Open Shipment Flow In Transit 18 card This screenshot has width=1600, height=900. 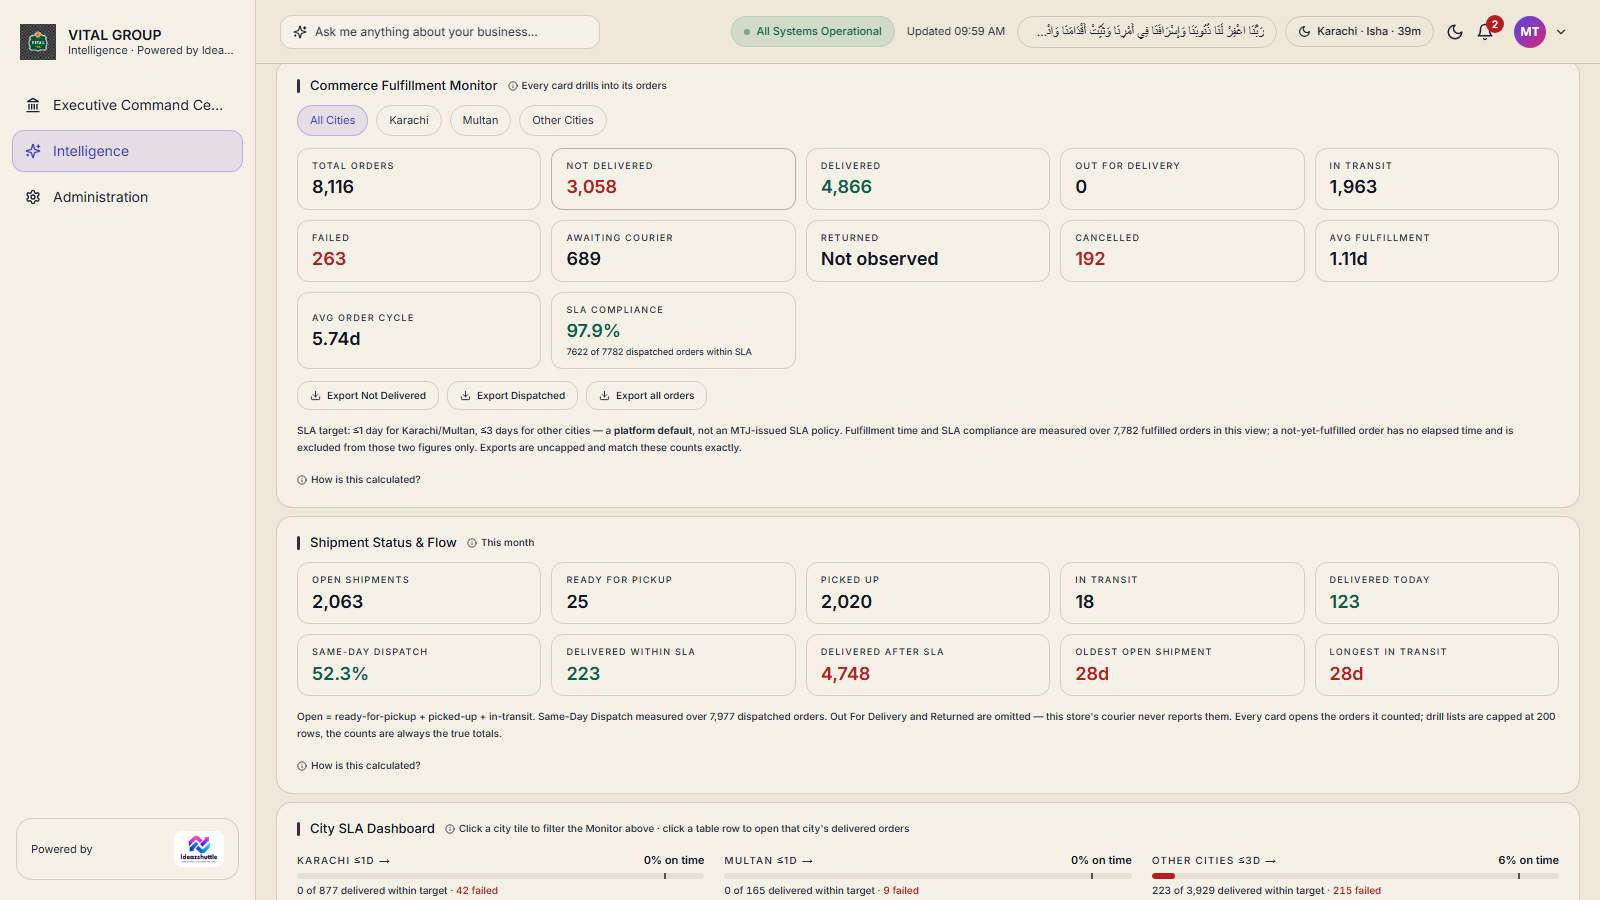1182,593
